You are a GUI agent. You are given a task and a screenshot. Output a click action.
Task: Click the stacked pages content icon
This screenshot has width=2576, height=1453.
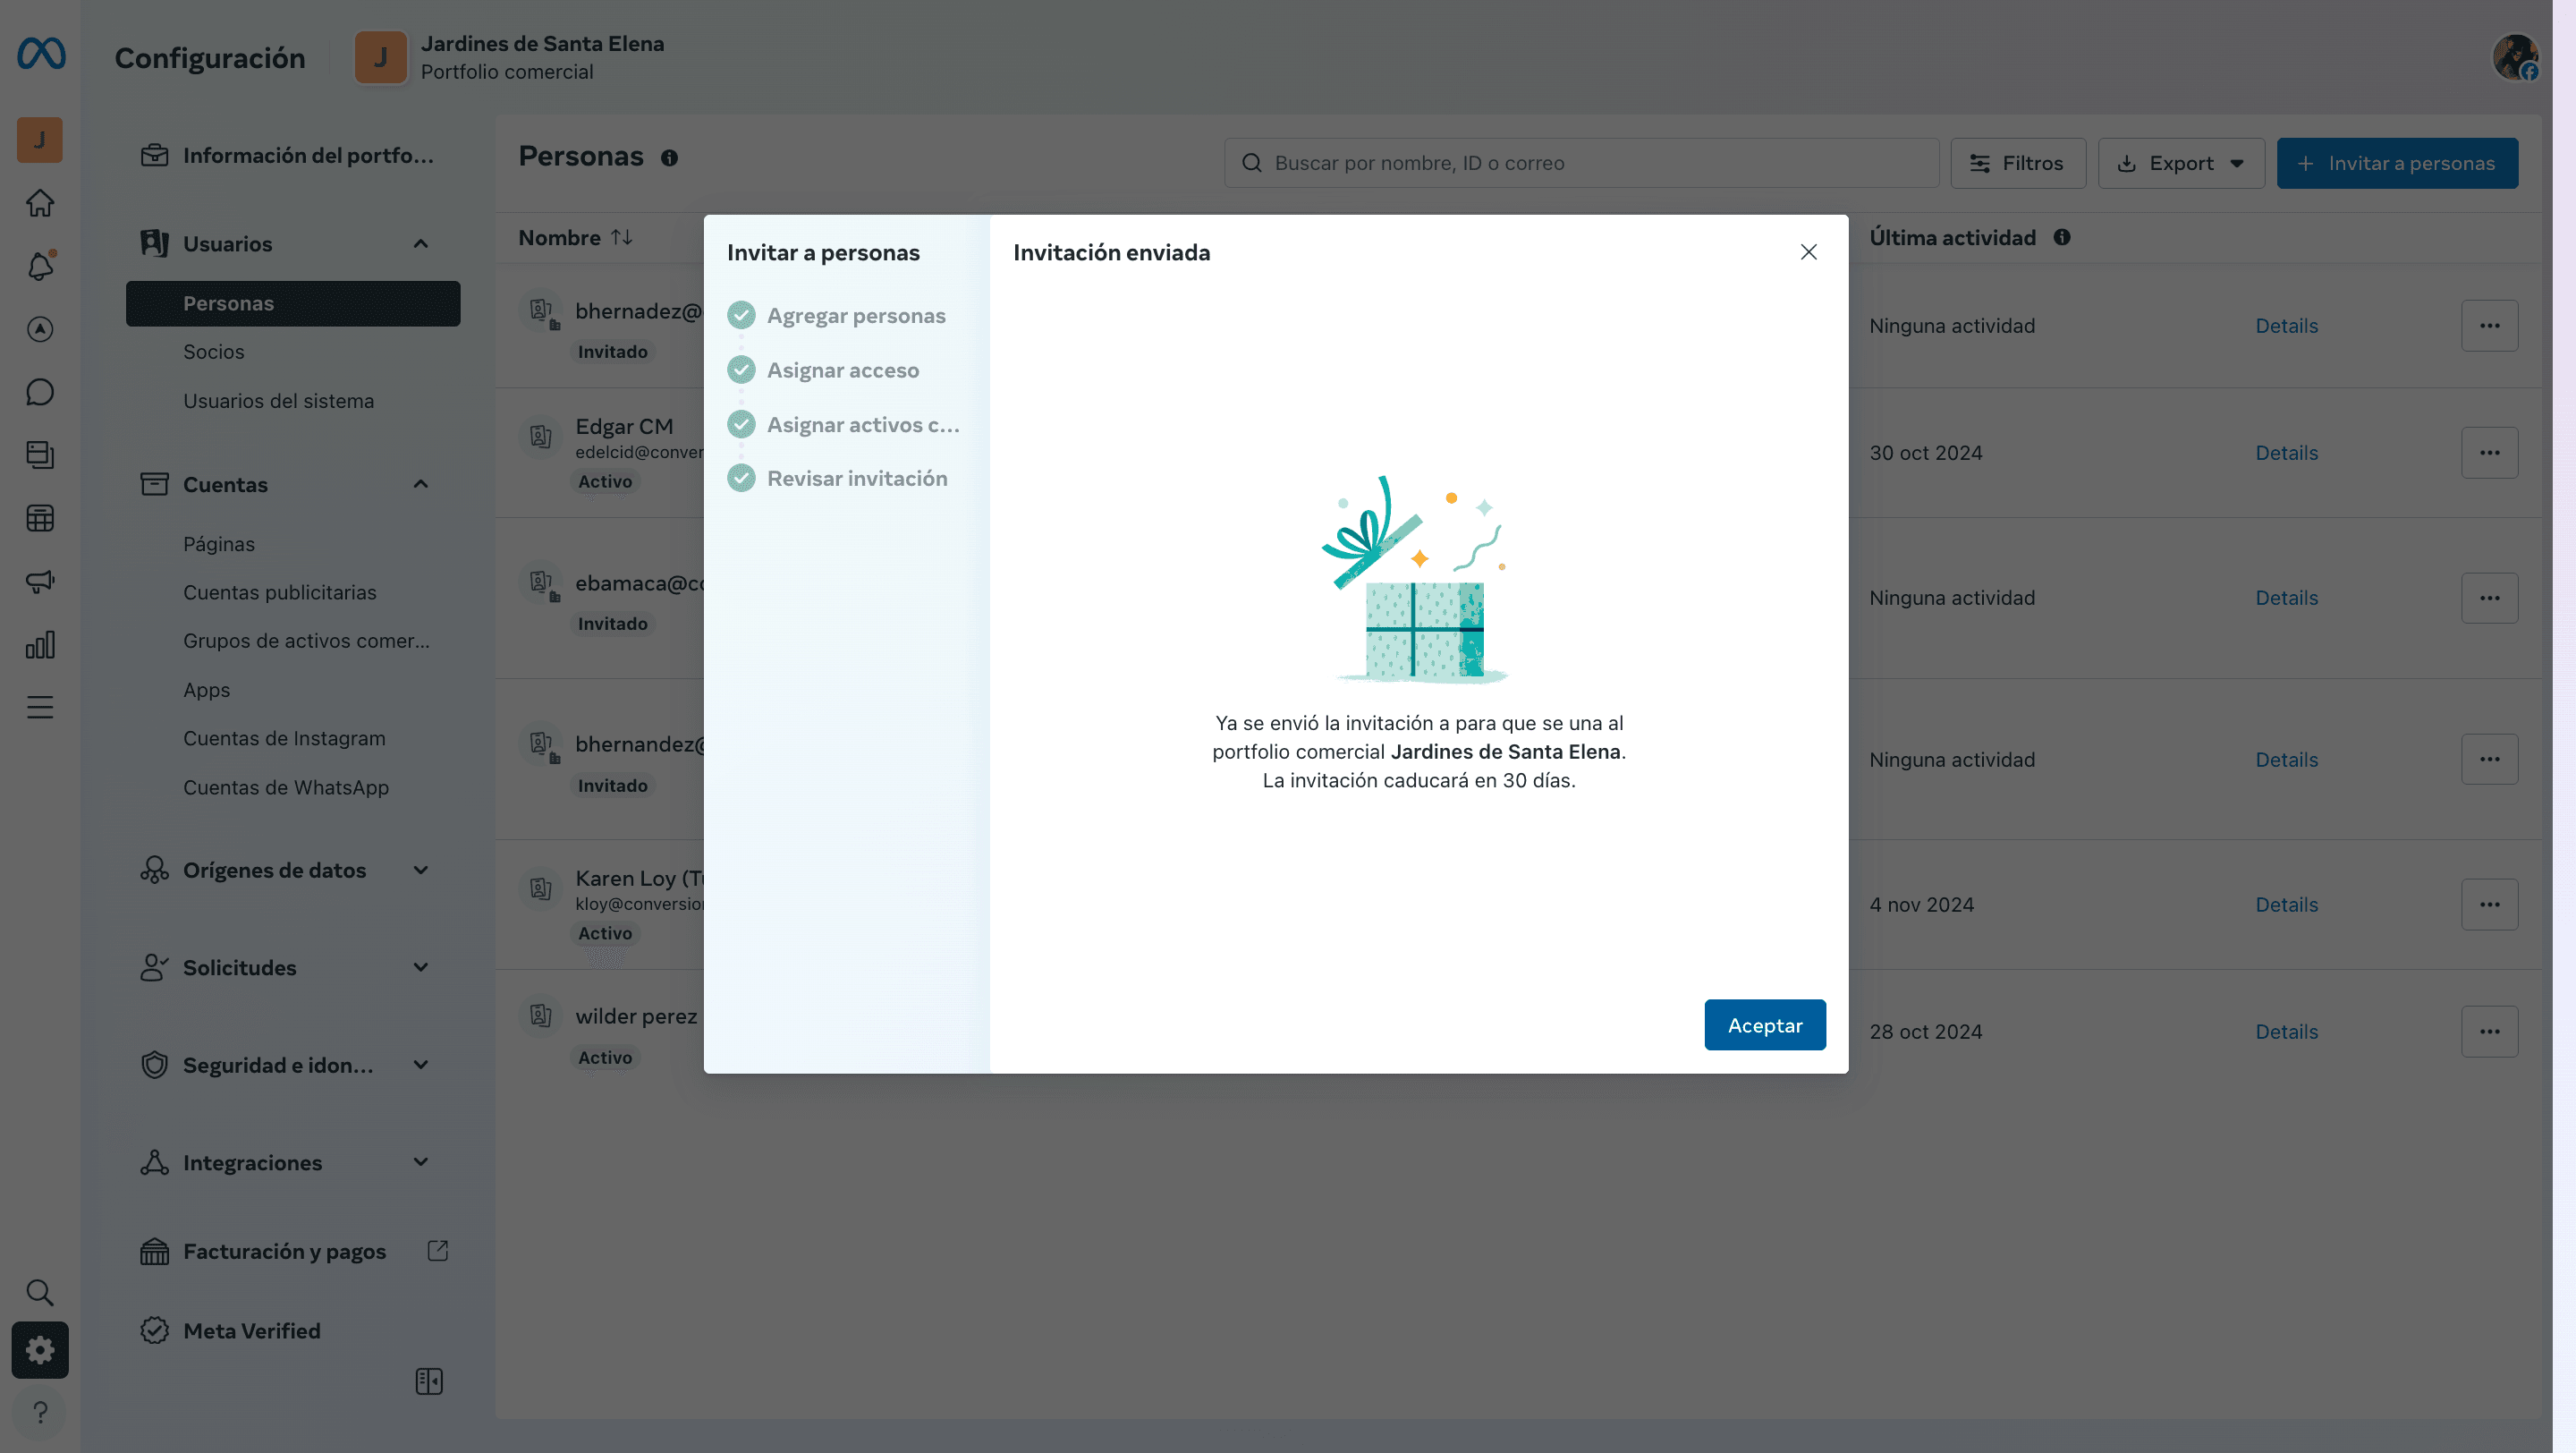40,455
